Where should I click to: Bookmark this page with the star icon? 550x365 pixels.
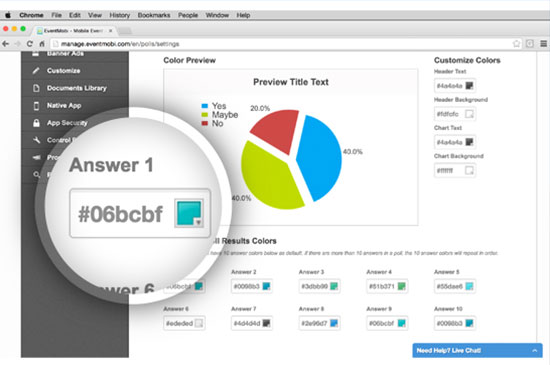pos(516,43)
